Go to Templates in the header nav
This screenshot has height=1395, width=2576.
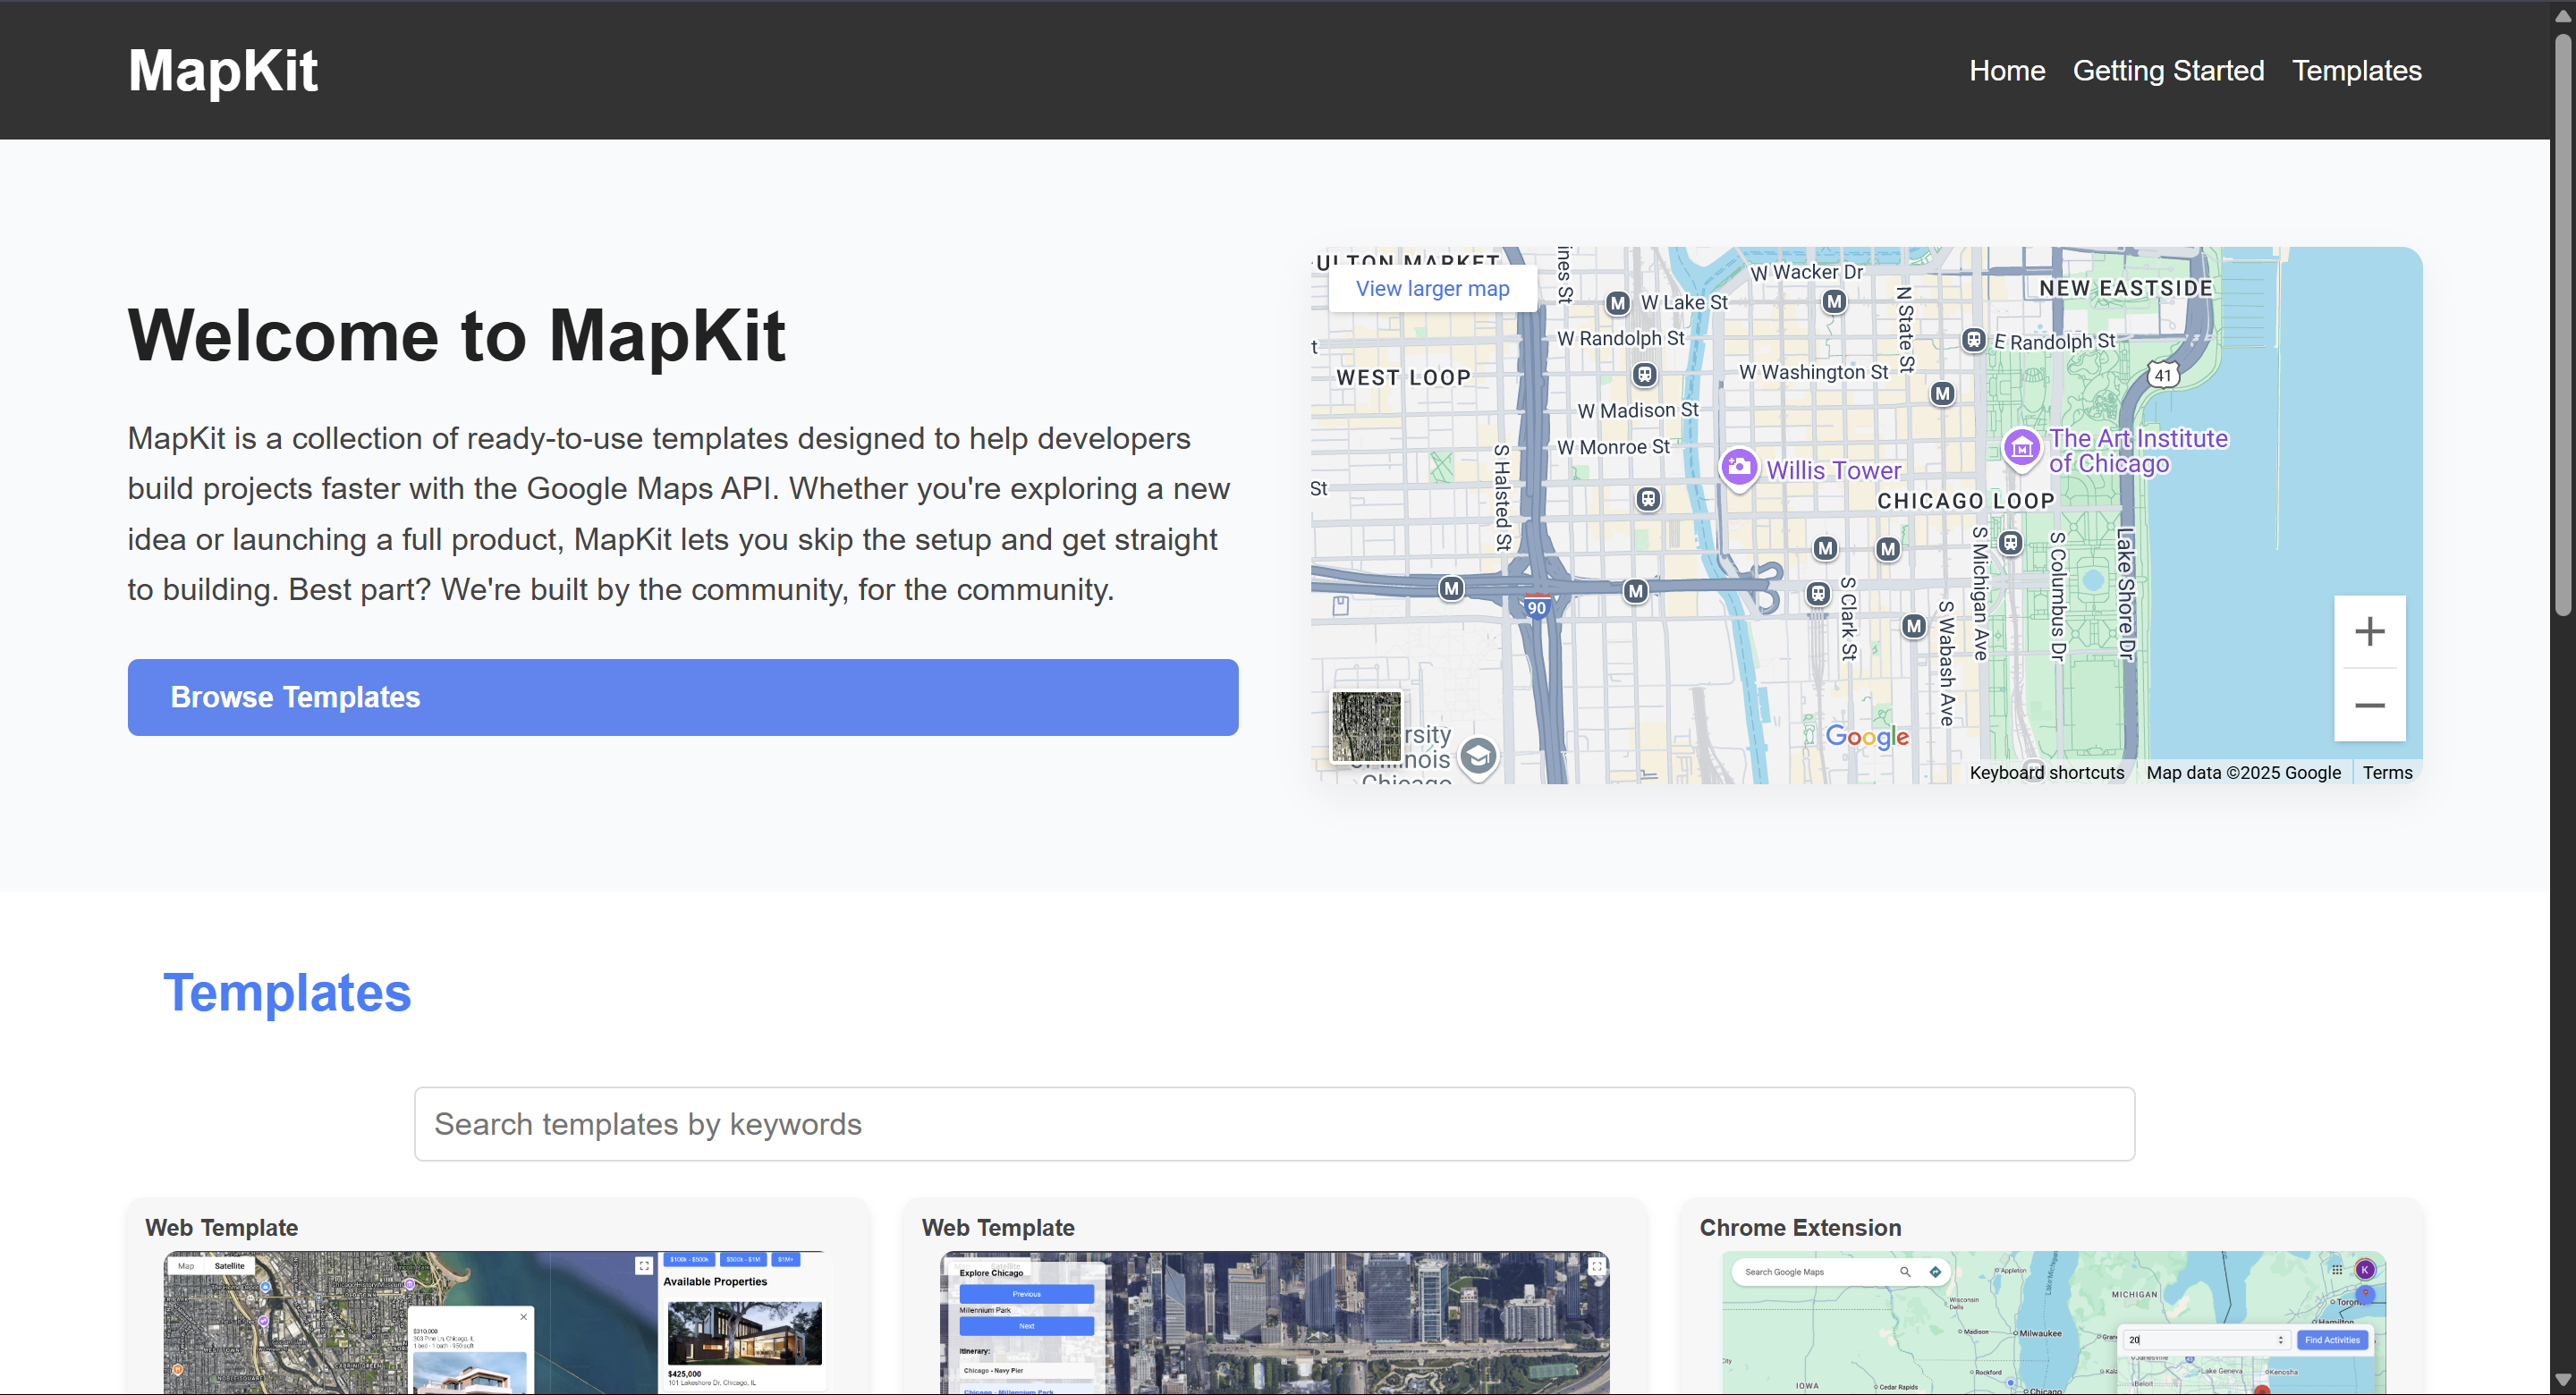(x=2356, y=70)
